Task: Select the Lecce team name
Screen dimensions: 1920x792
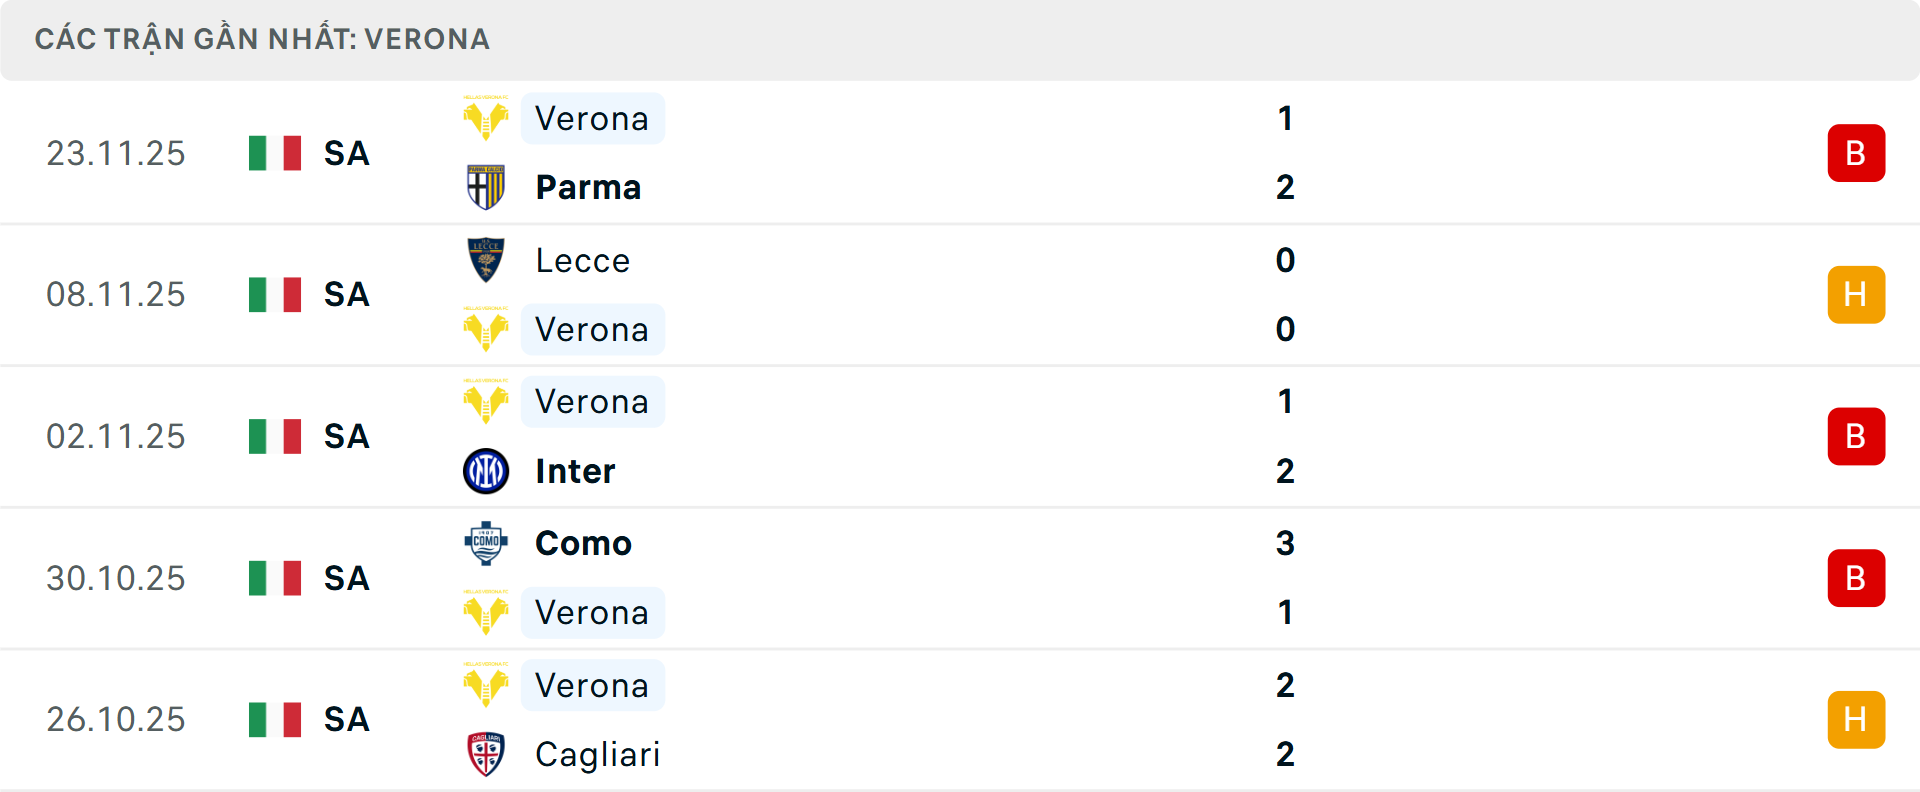Action: point(582,260)
